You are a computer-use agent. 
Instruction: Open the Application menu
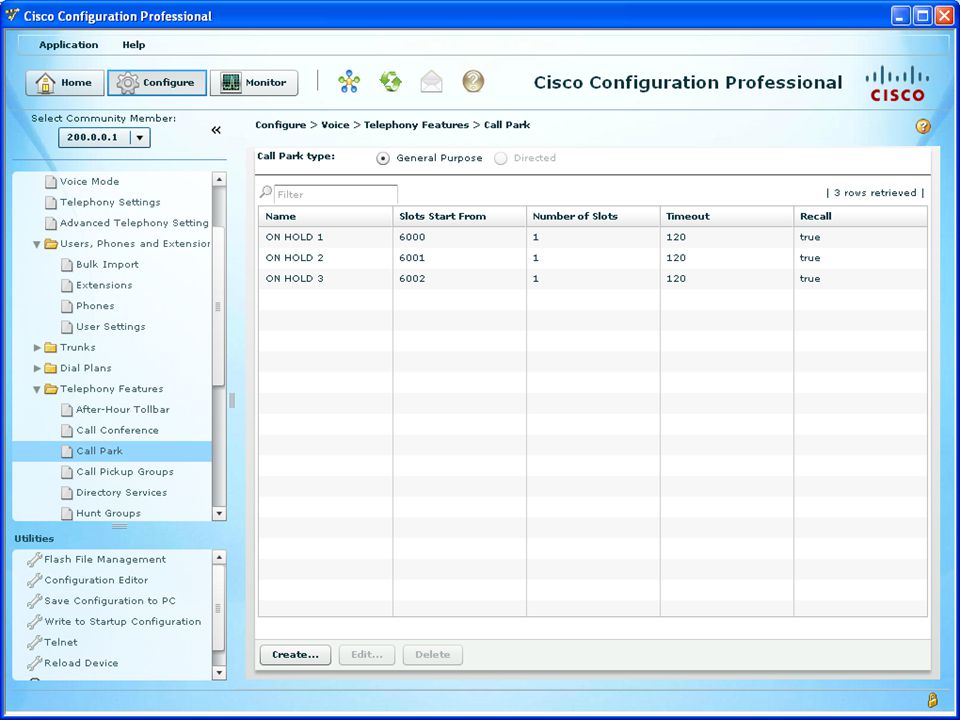pos(69,45)
